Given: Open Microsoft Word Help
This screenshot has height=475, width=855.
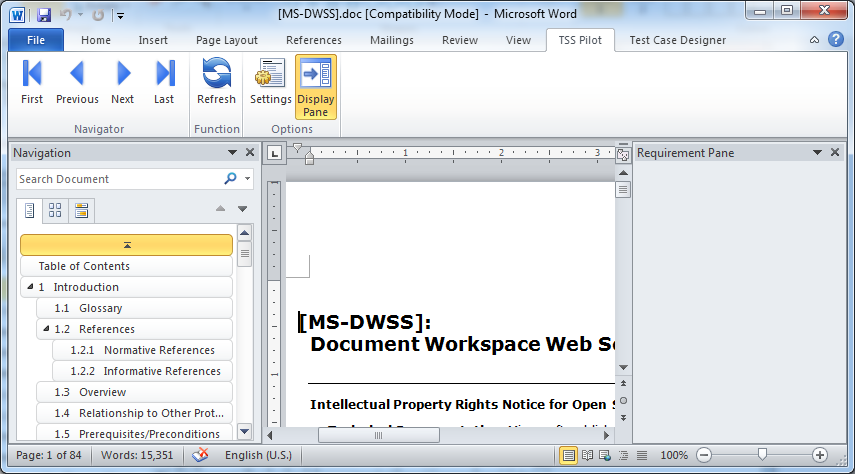Looking at the screenshot, I should pyautogui.click(x=836, y=39).
